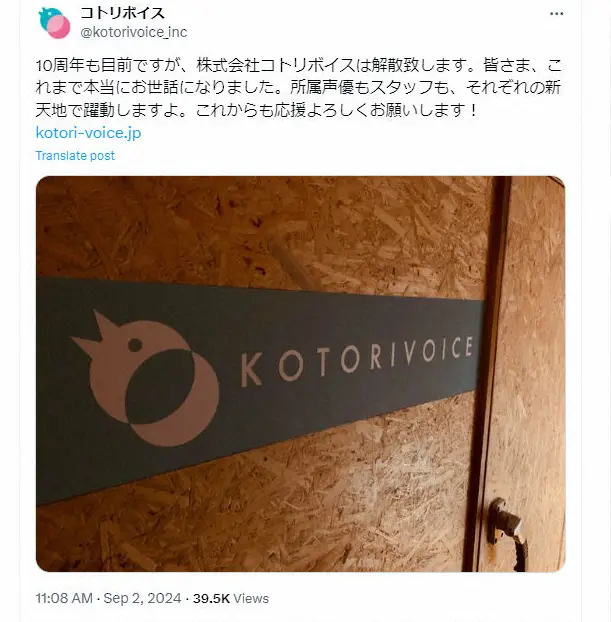Click the 株式会社コトリボイス text in the tweet
This screenshot has width=611, height=622.
275,65
